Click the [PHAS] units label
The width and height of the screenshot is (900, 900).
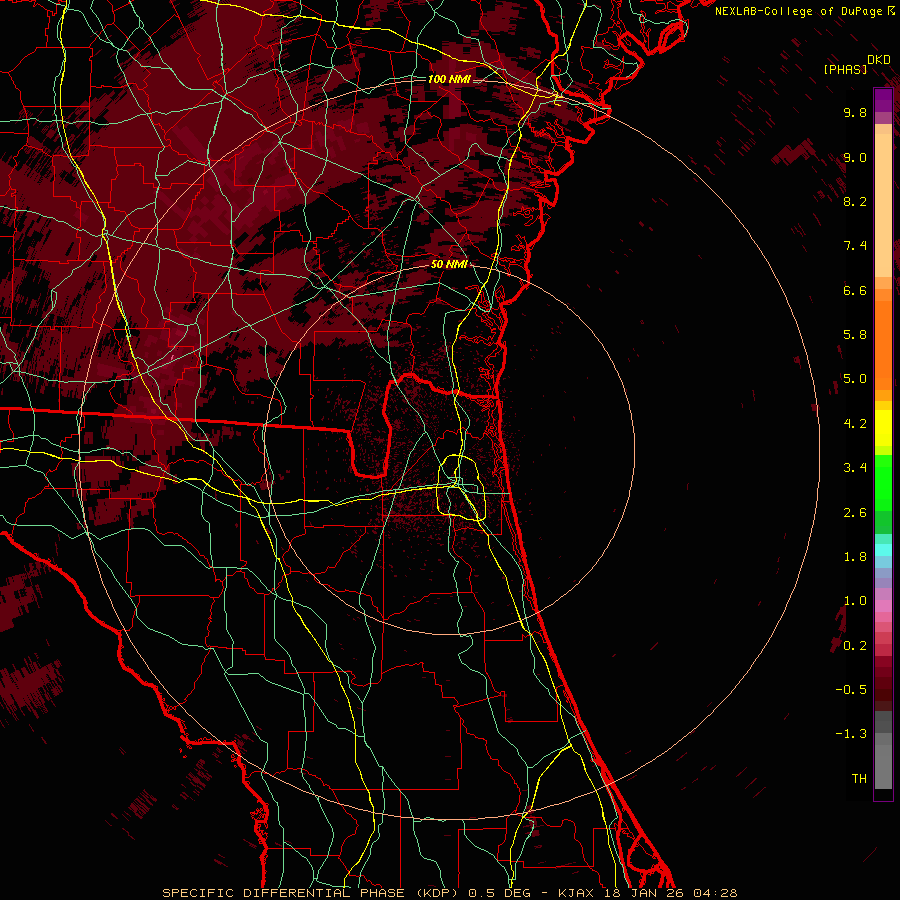pyautogui.click(x=845, y=69)
